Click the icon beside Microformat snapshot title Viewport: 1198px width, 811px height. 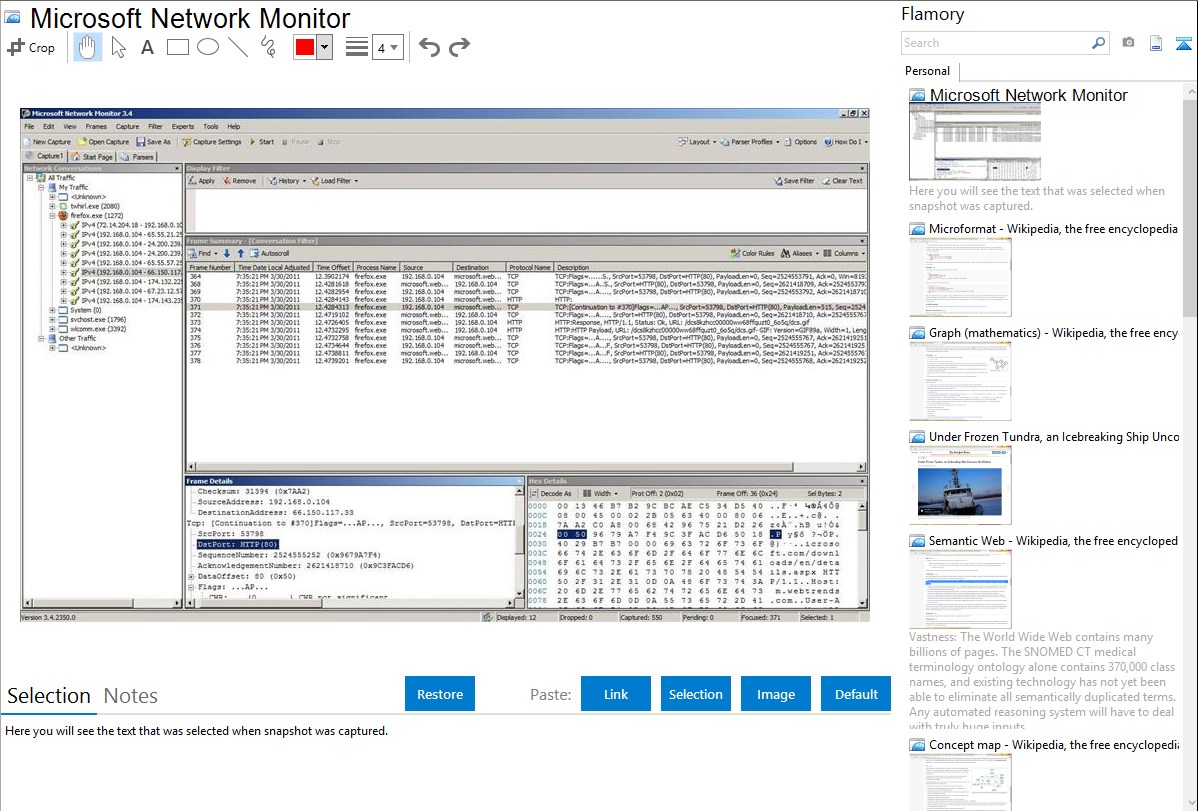point(917,229)
